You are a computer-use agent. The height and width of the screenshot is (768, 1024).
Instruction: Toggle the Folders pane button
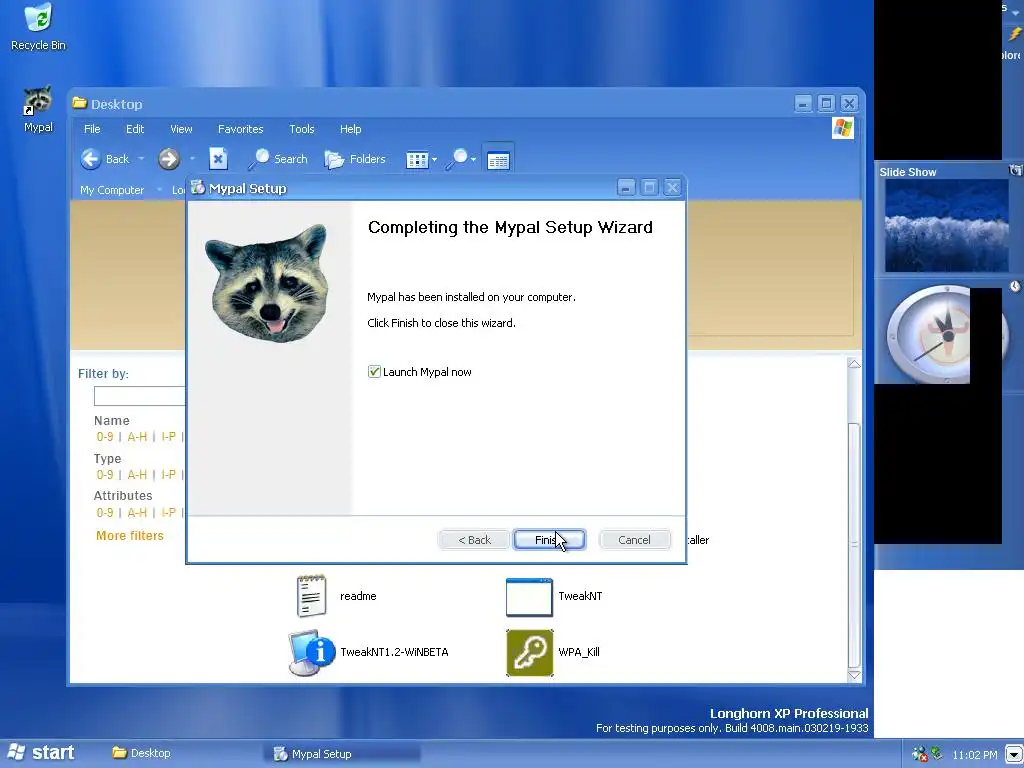pyautogui.click(x=355, y=159)
